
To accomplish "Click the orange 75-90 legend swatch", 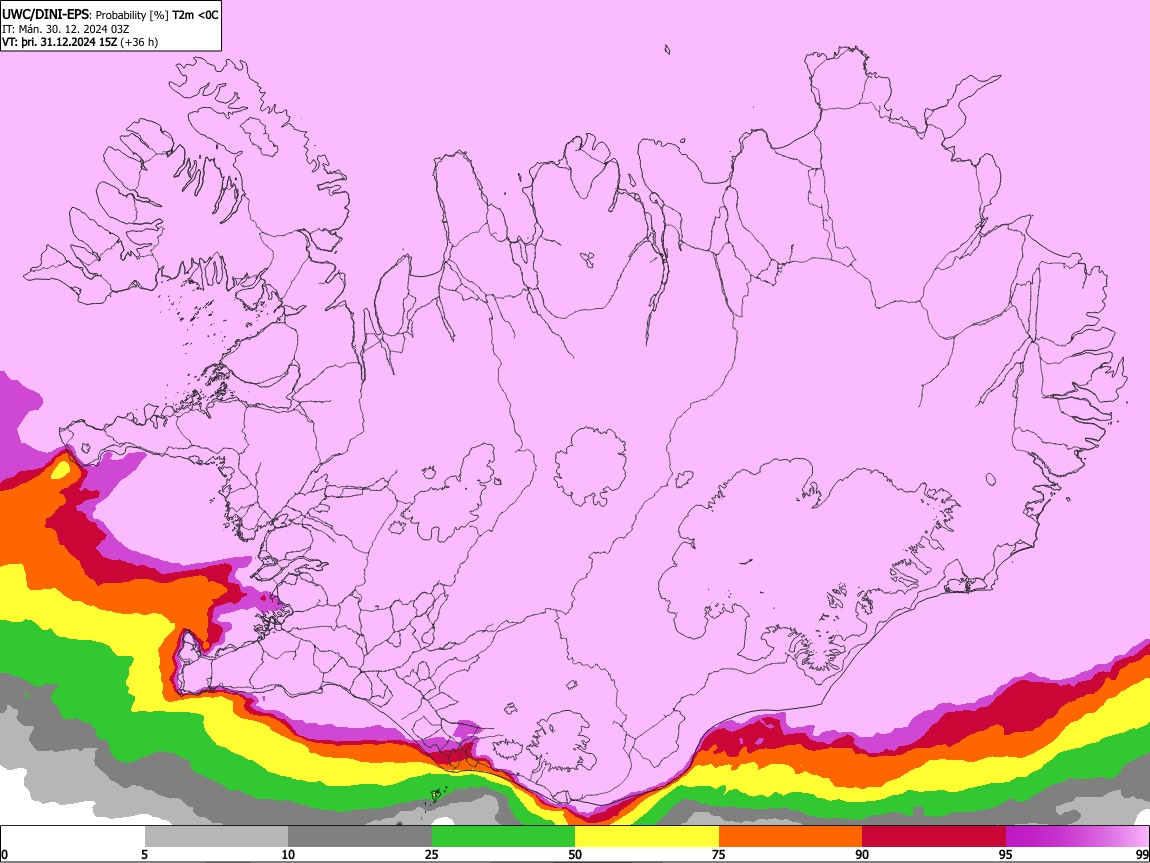I will click(791, 837).
